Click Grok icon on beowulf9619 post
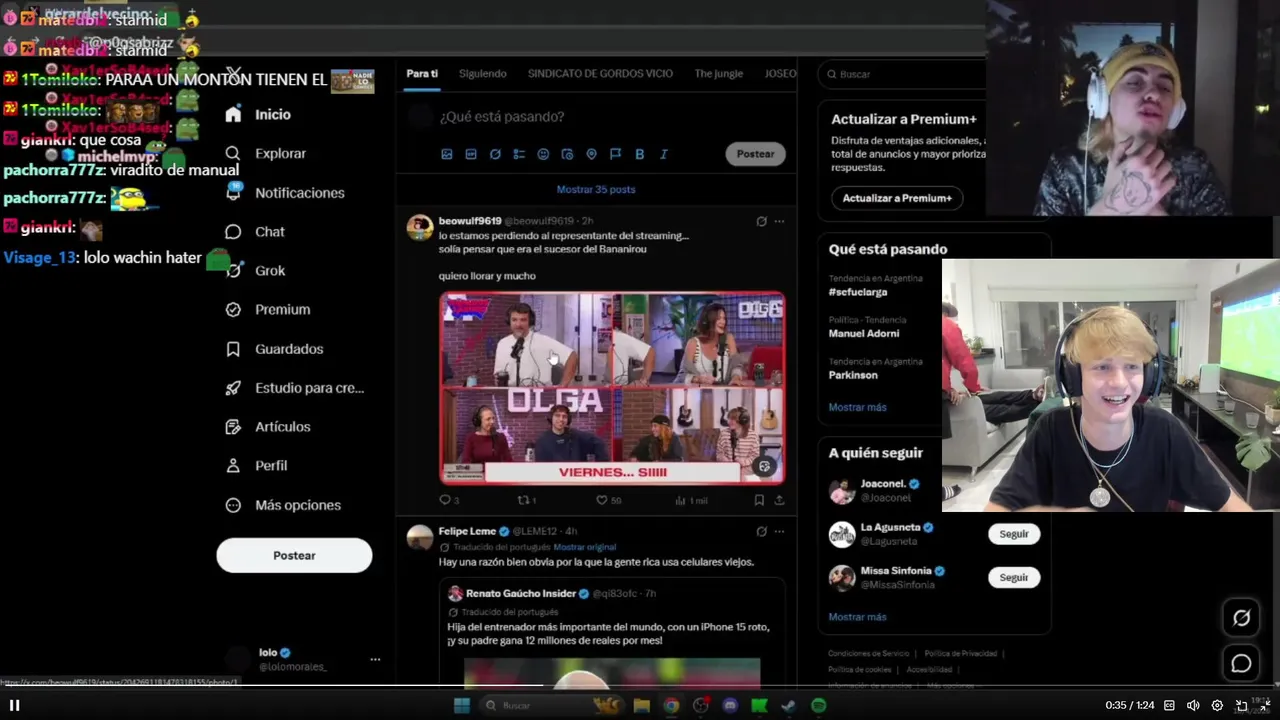 (x=761, y=221)
